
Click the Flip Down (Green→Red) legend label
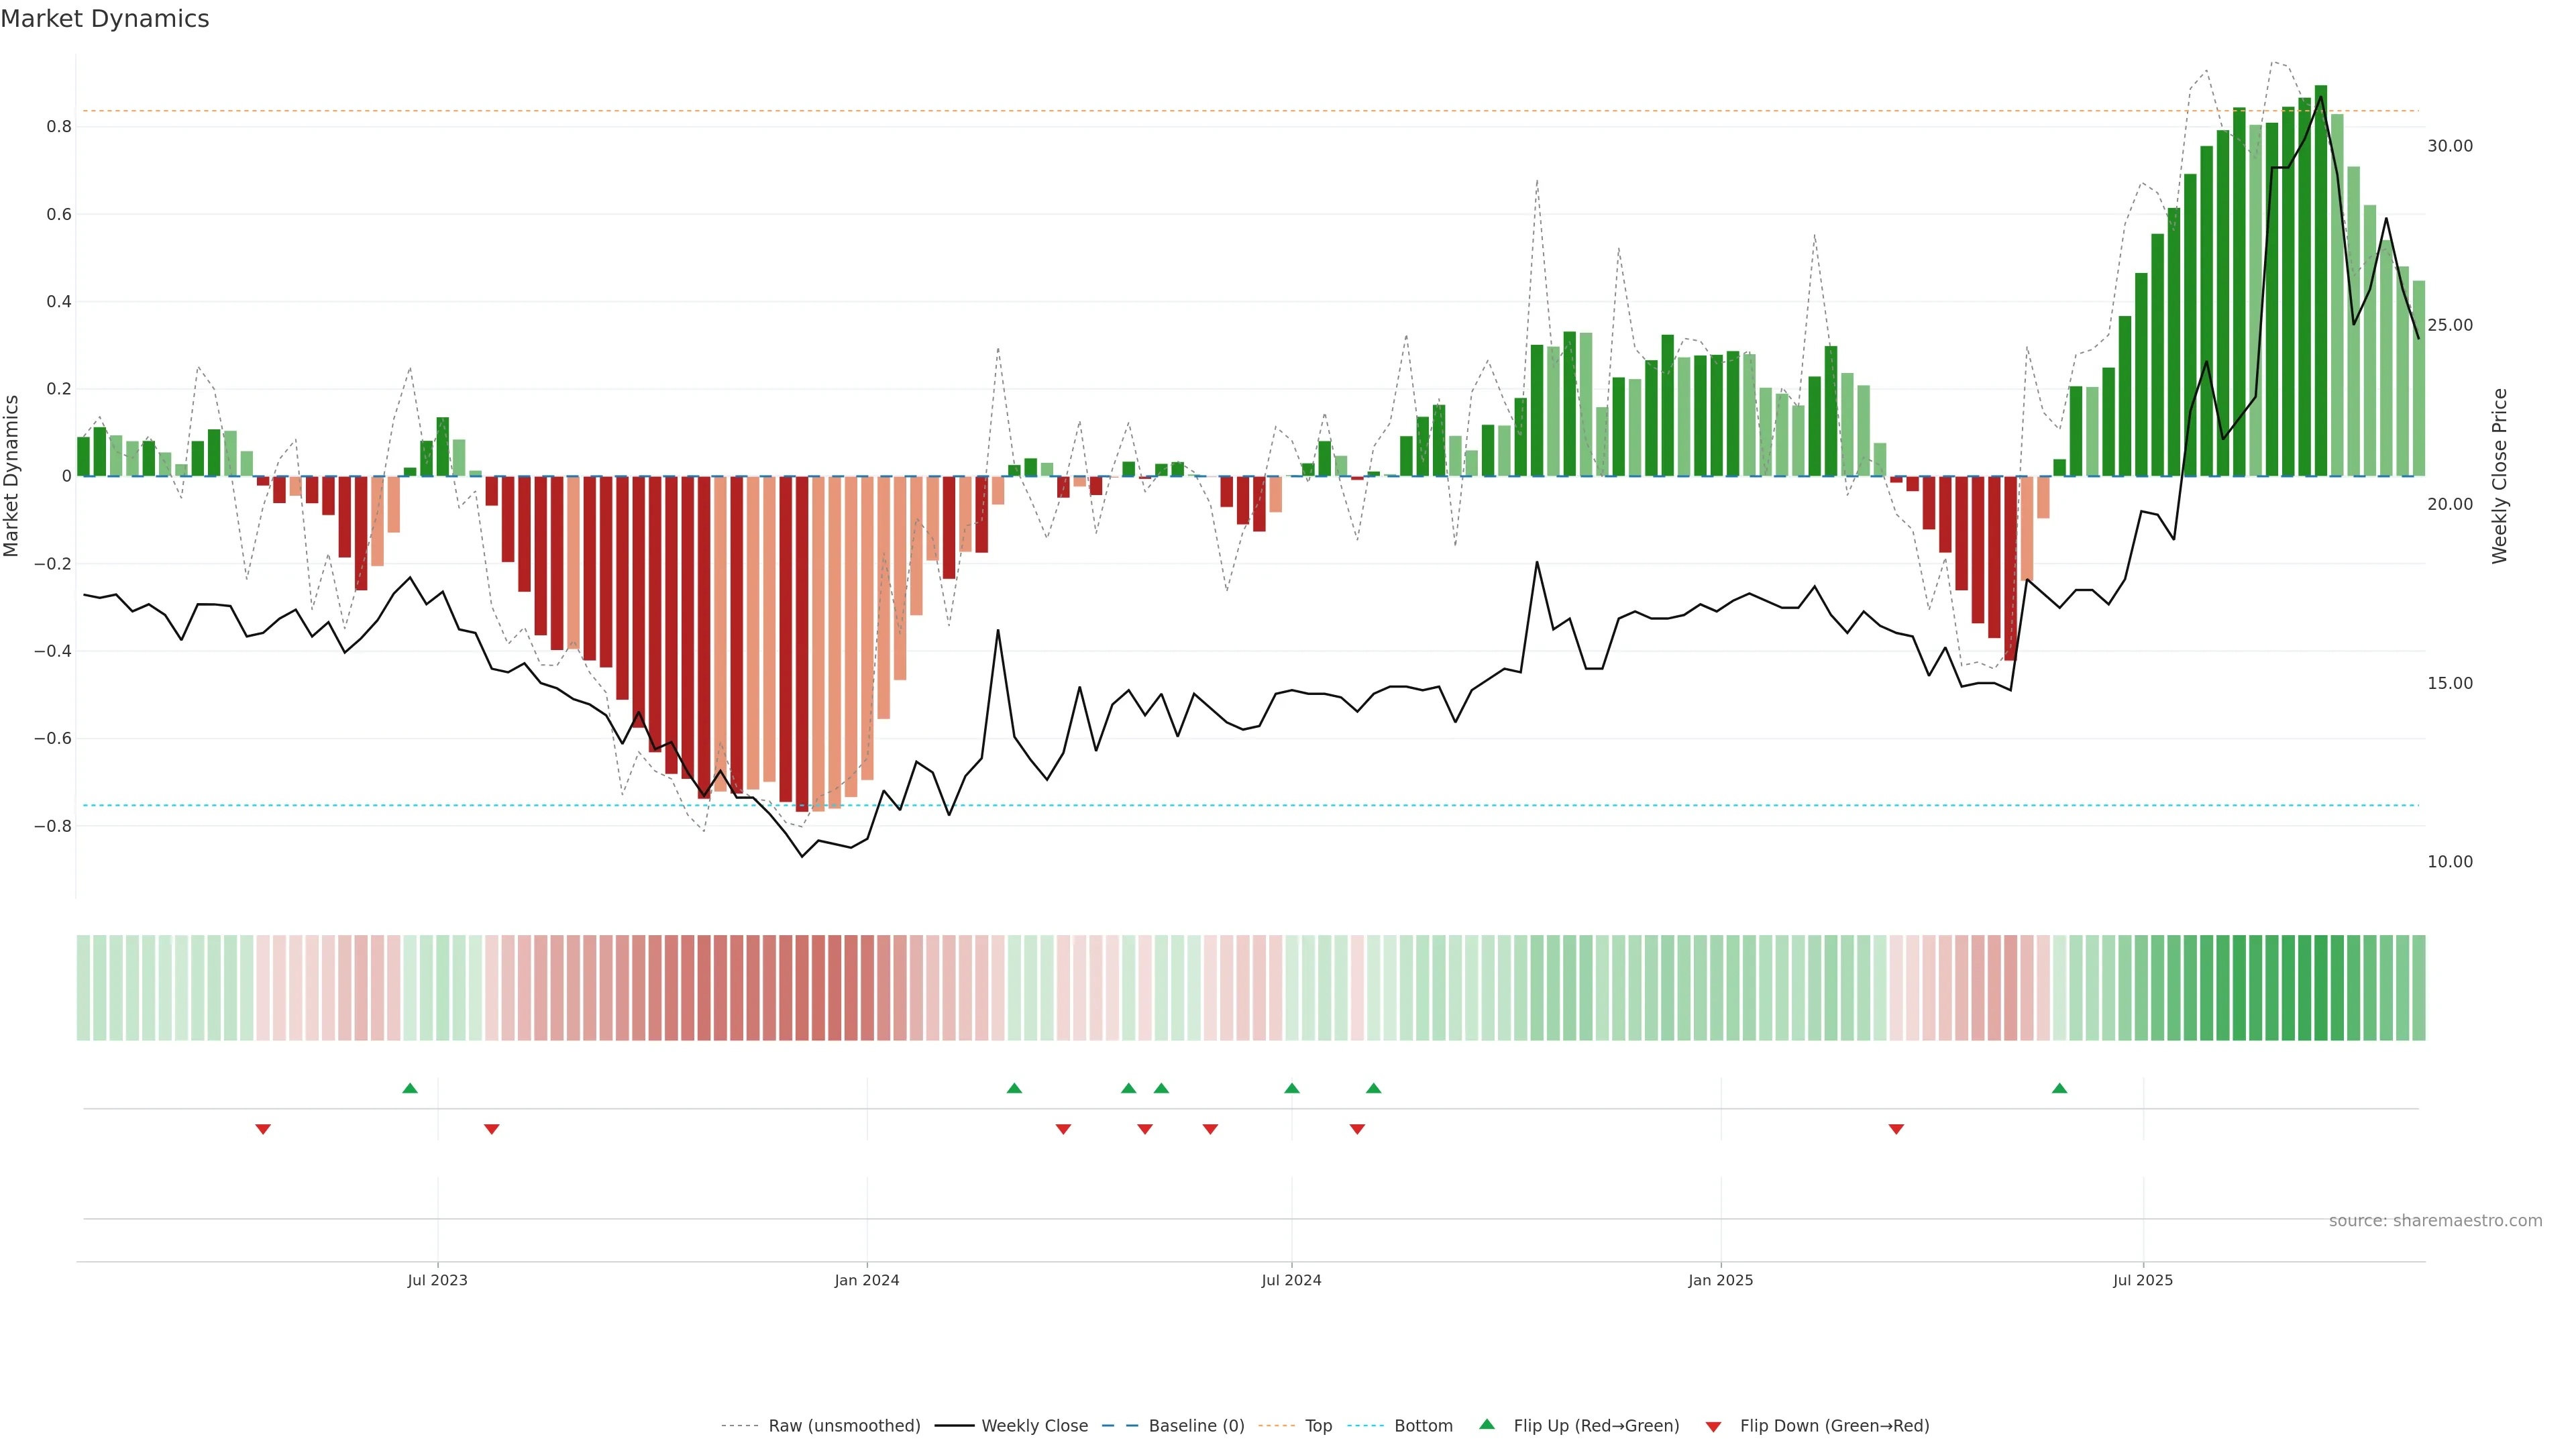click(x=1834, y=1425)
